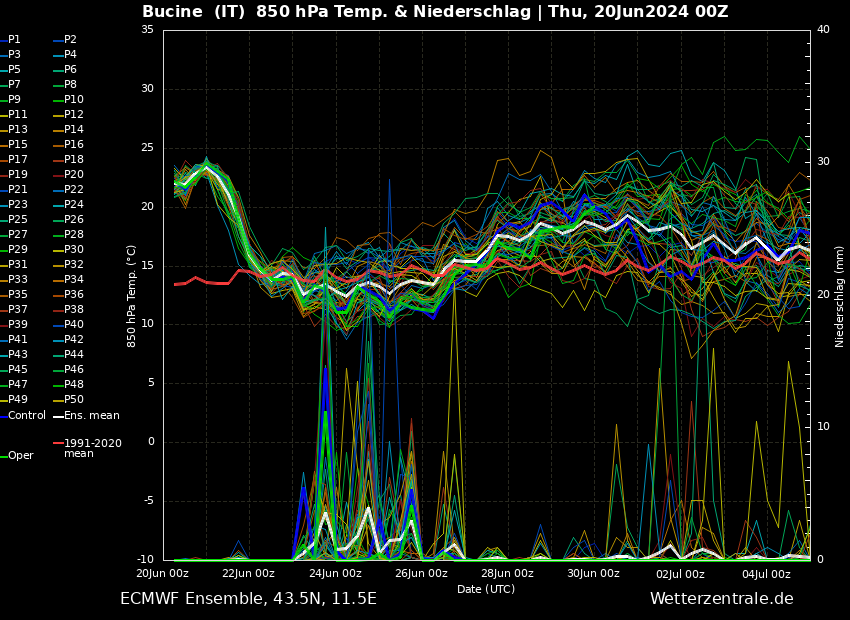The width and height of the screenshot is (850, 620).
Task: Select the 26Jun 00z tick label
Action: click(x=421, y=574)
